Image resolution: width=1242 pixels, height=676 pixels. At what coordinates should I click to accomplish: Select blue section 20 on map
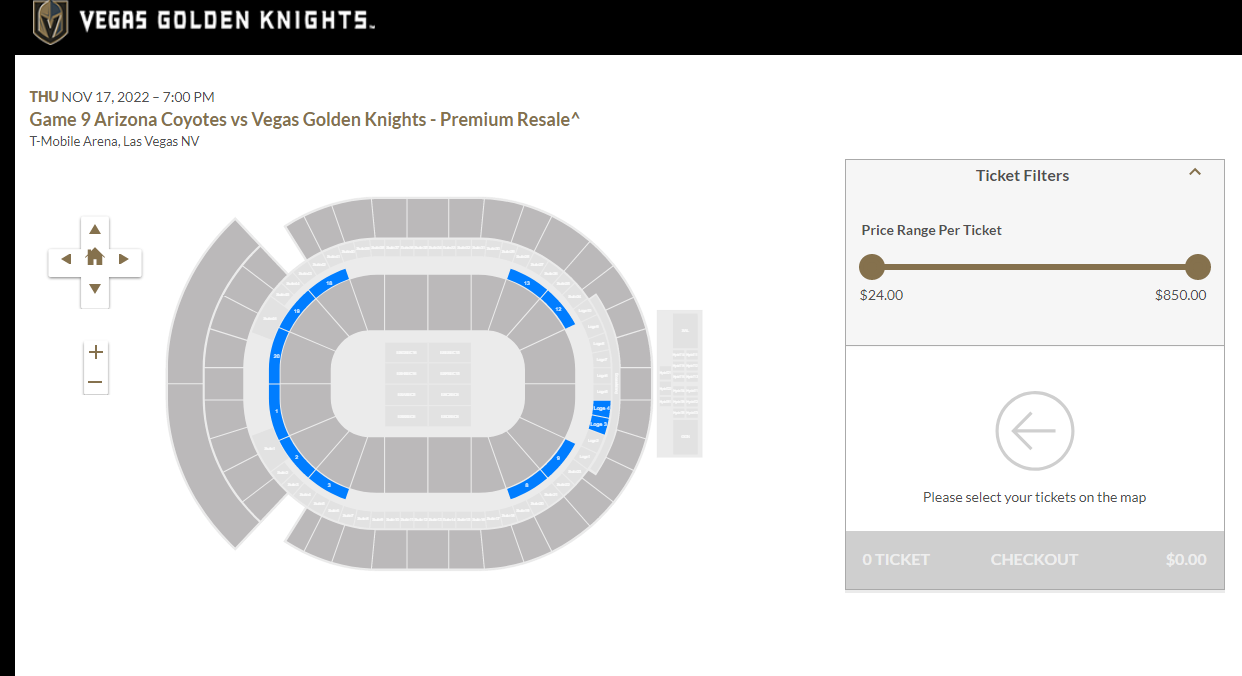pyautogui.click(x=276, y=356)
